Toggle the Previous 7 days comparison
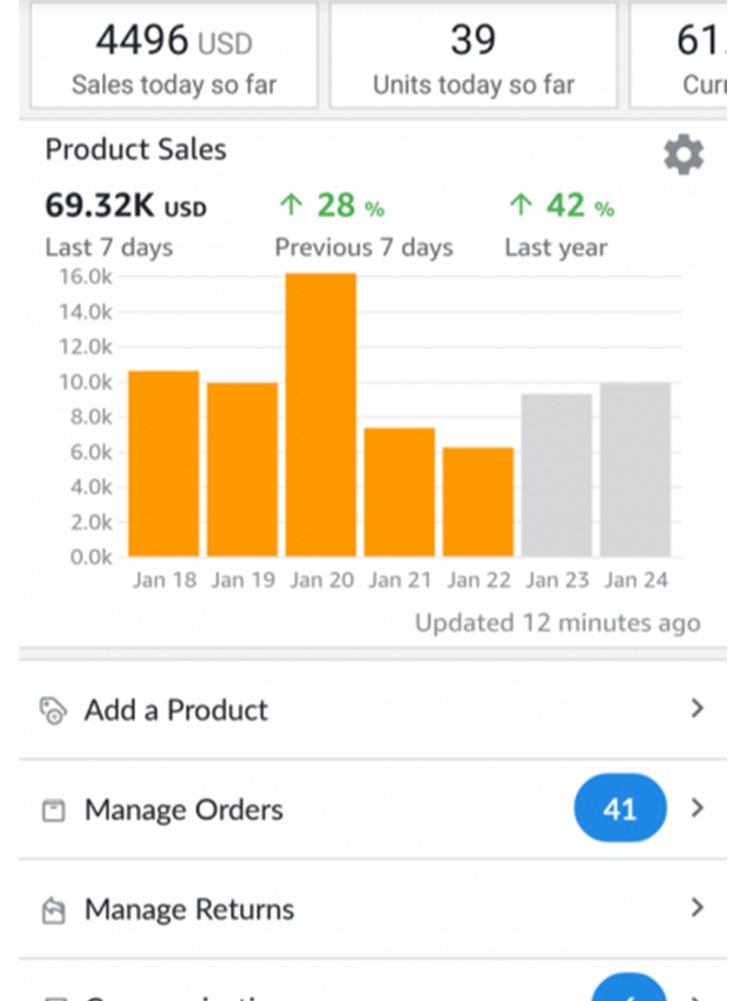The height and width of the screenshot is (1001, 746). coord(365,247)
